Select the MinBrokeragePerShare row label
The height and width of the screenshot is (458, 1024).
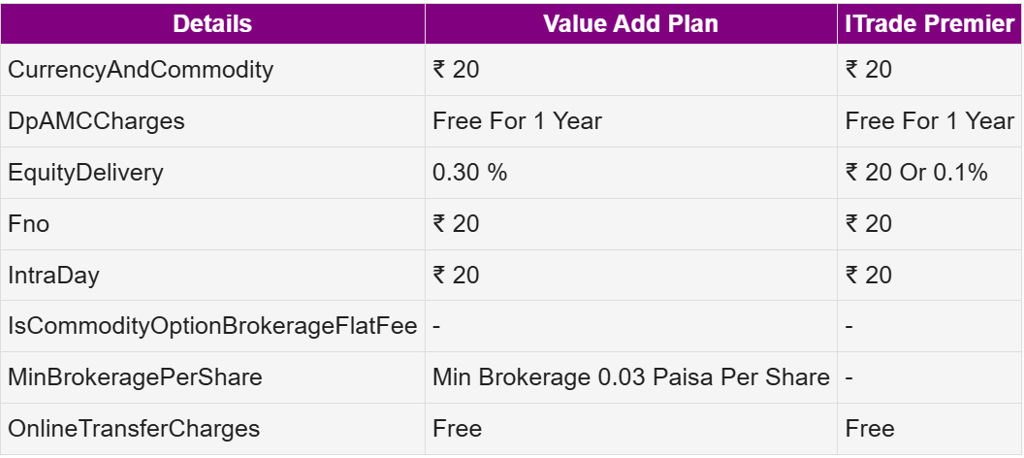[135, 377]
